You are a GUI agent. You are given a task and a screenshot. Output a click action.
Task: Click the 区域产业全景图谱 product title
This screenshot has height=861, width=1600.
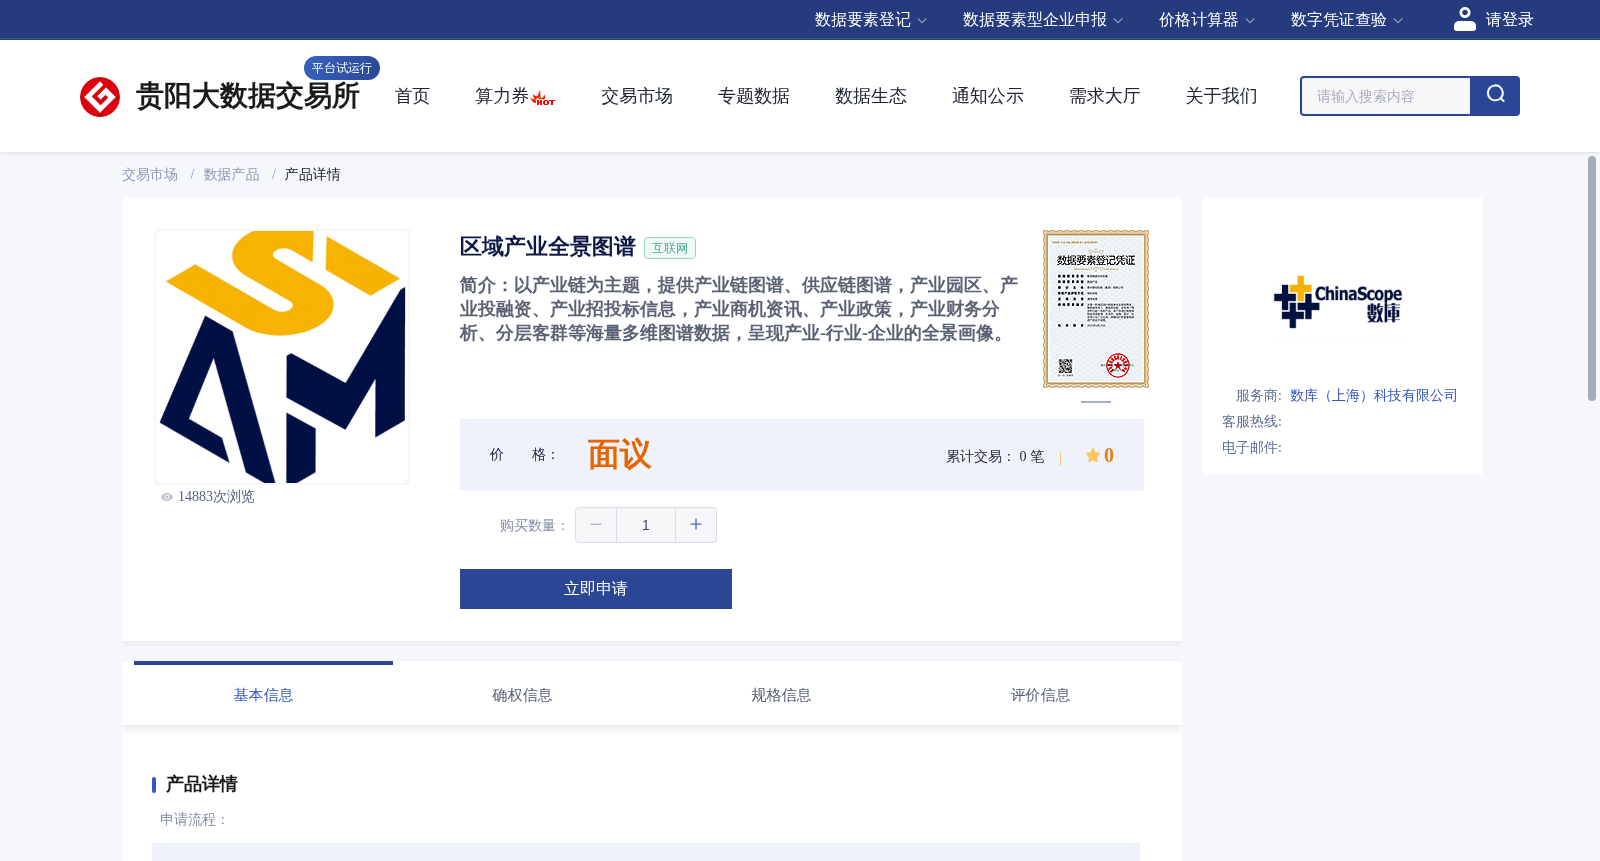point(548,247)
